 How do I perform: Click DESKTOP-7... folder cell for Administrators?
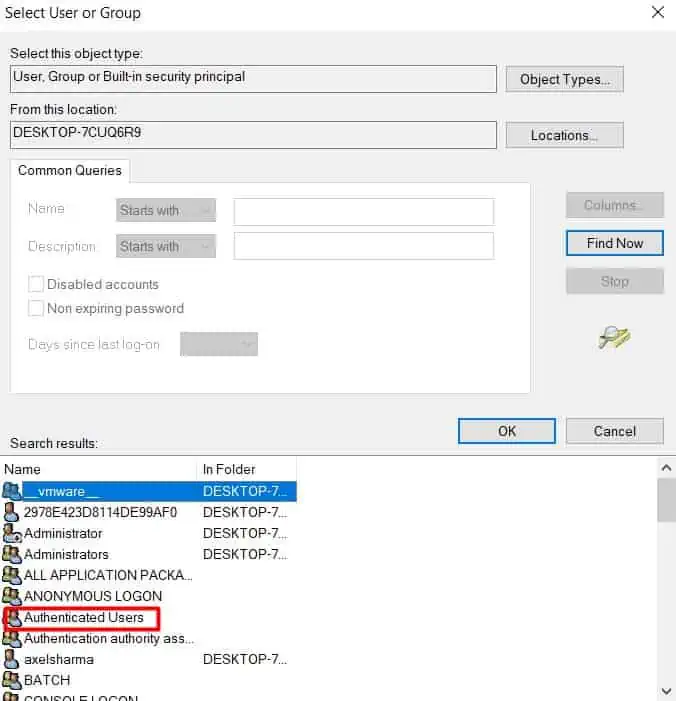(245, 554)
